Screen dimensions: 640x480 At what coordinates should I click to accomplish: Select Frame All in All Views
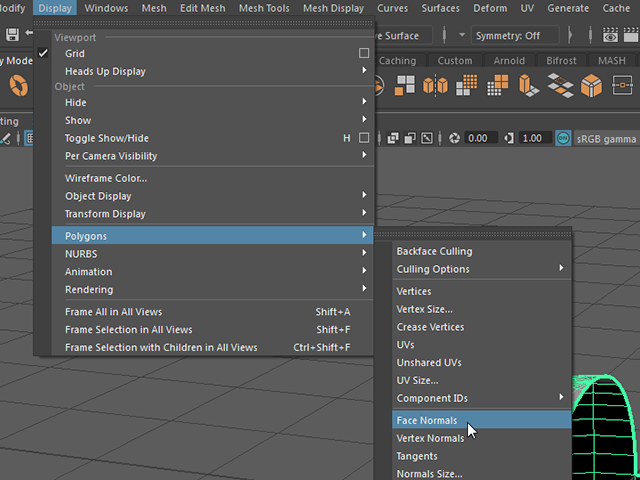(x=213, y=312)
